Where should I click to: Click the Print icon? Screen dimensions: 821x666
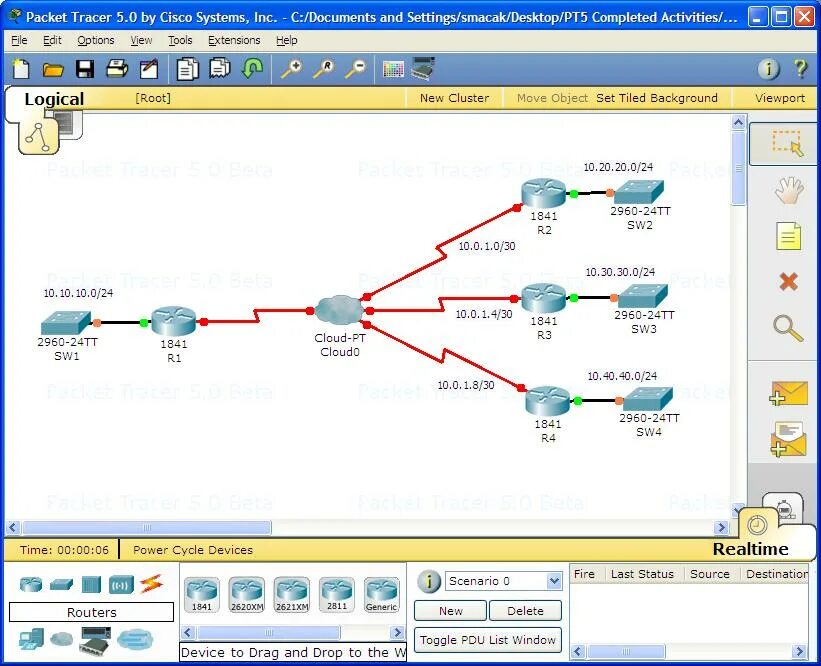pos(117,69)
